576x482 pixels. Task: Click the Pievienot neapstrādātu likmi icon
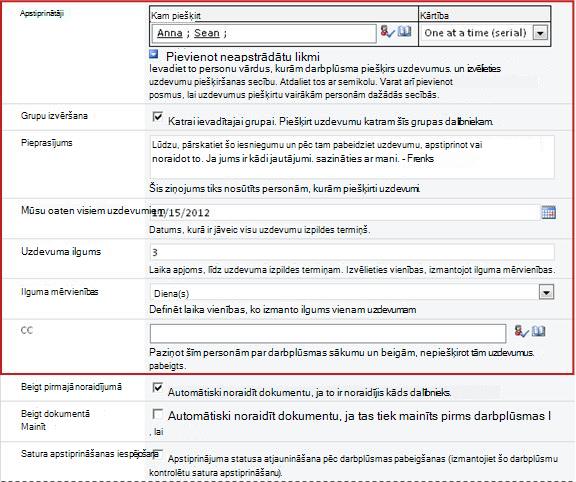[x=154, y=54]
